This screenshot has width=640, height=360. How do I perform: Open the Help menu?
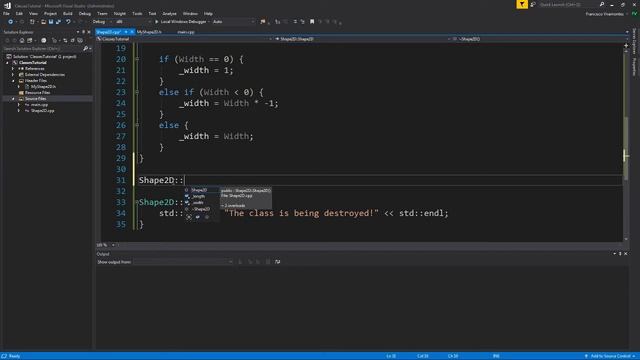point(208,13)
